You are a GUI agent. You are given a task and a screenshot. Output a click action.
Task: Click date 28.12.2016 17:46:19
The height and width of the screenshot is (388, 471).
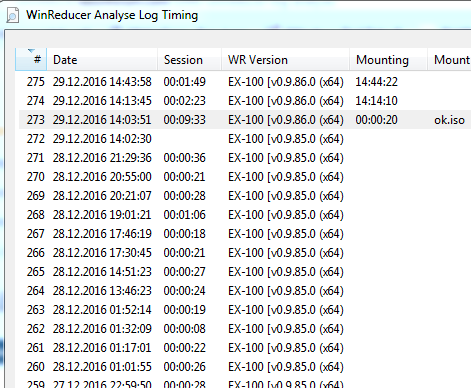coord(102,234)
